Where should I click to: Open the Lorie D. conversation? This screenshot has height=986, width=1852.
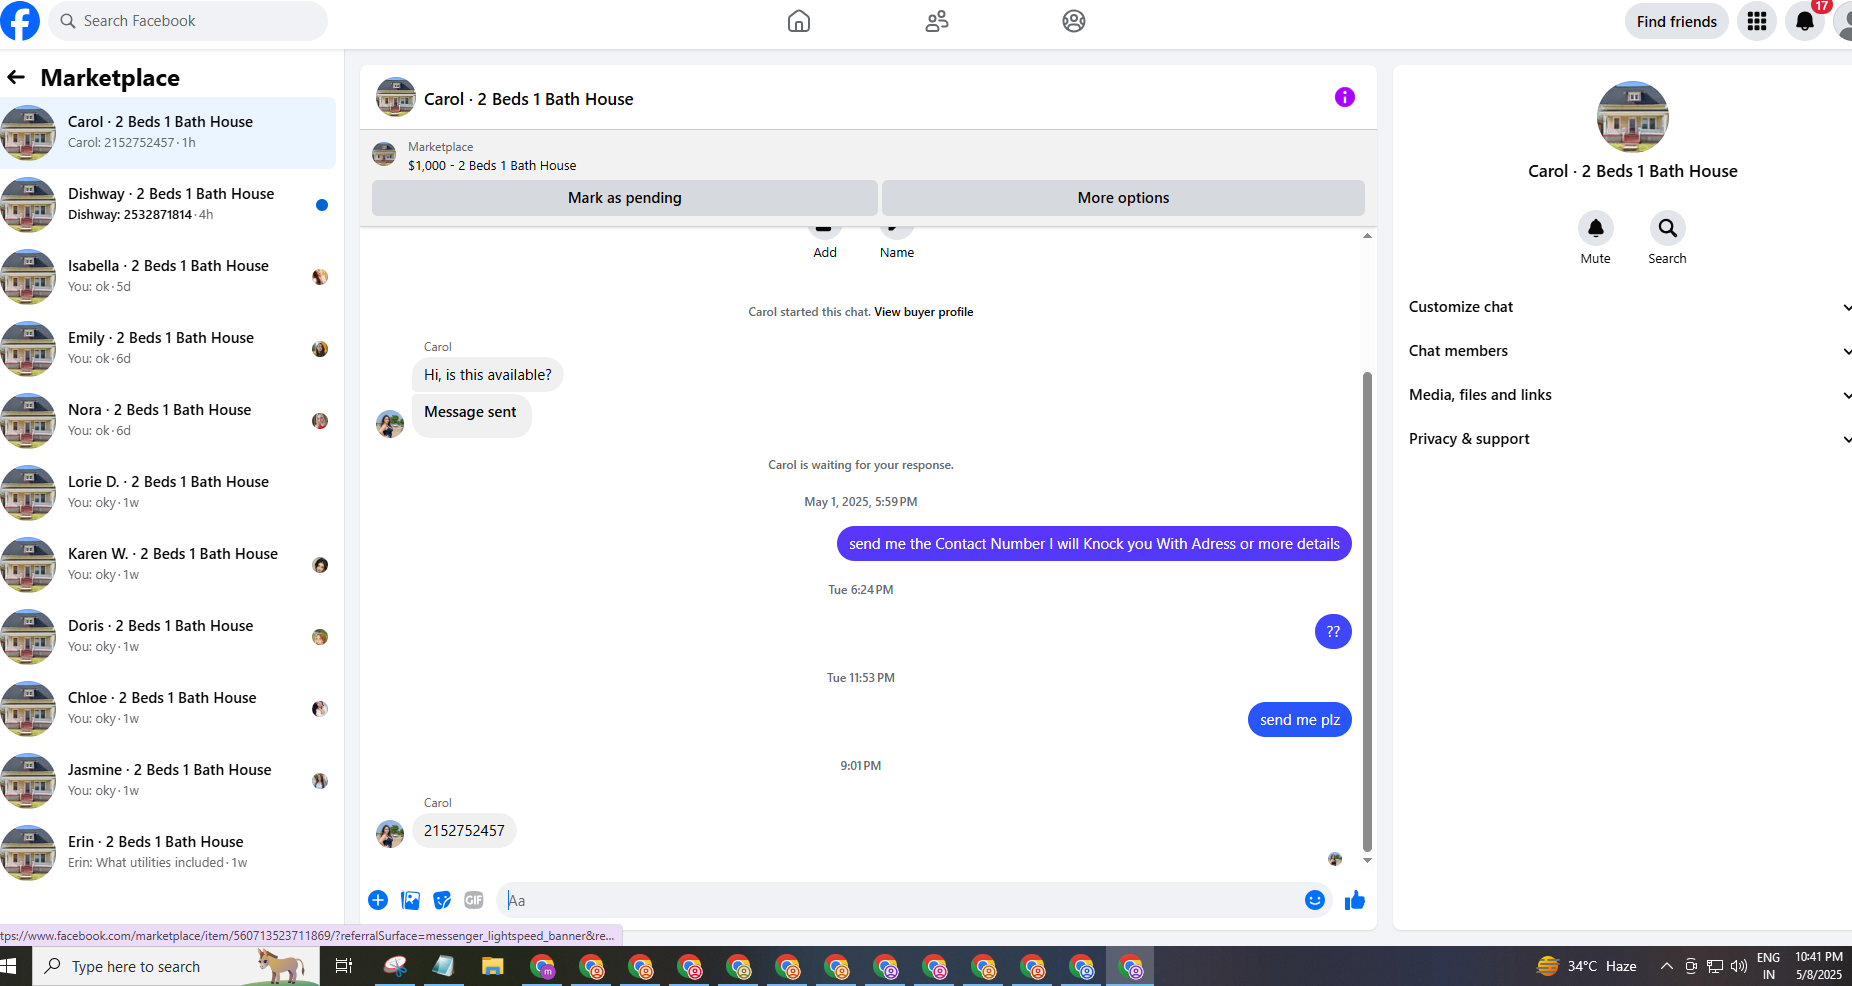(x=168, y=493)
